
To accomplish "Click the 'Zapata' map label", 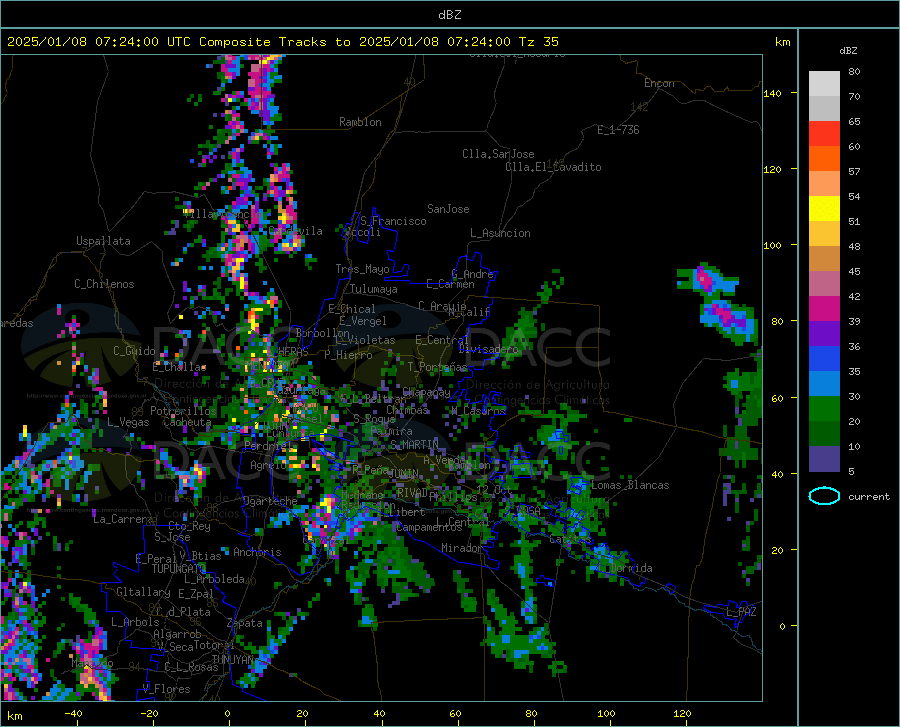I will 245,623.
